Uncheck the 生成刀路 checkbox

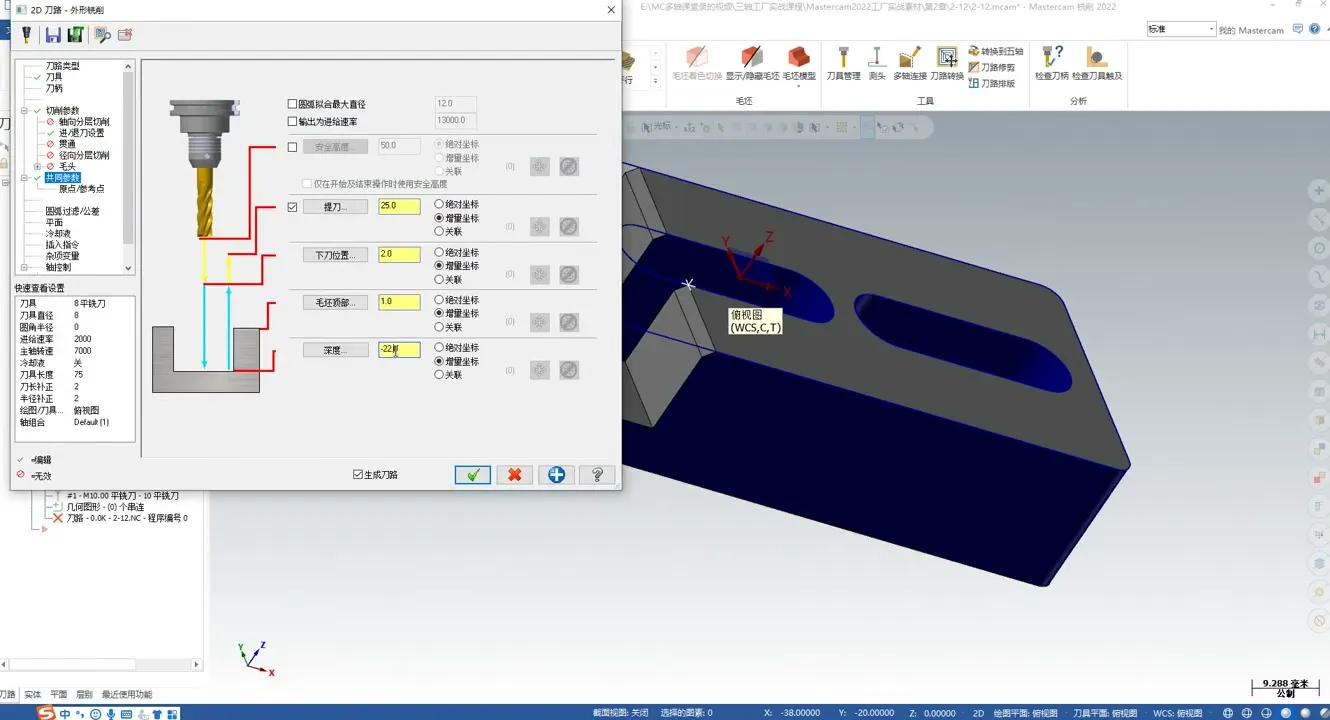[x=358, y=474]
